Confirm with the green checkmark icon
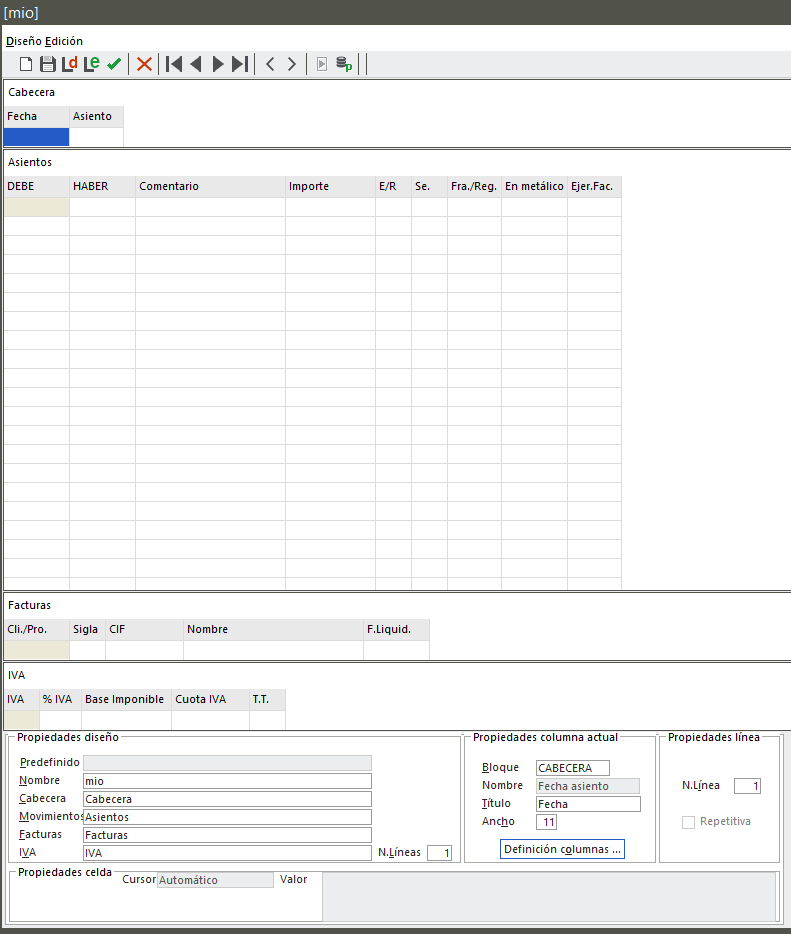791x934 pixels. pyautogui.click(x=114, y=64)
